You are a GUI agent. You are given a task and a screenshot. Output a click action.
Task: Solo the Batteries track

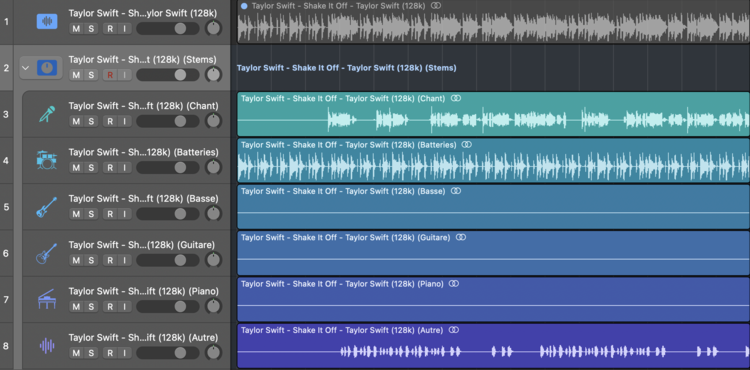[x=91, y=167]
